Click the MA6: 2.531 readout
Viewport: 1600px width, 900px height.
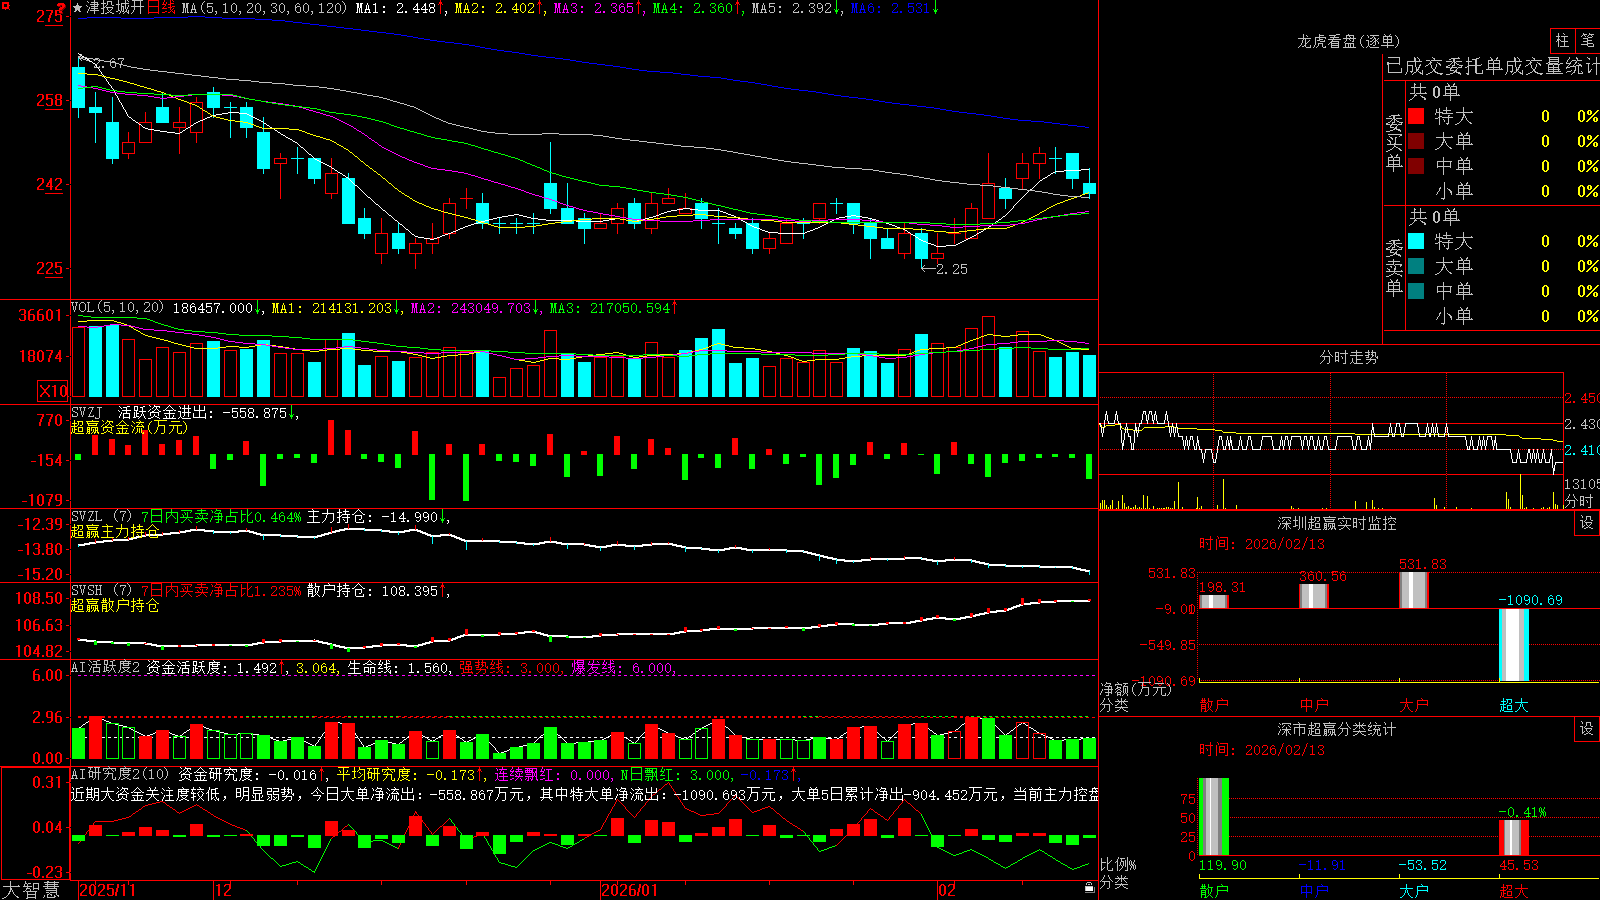coord(895,8)
